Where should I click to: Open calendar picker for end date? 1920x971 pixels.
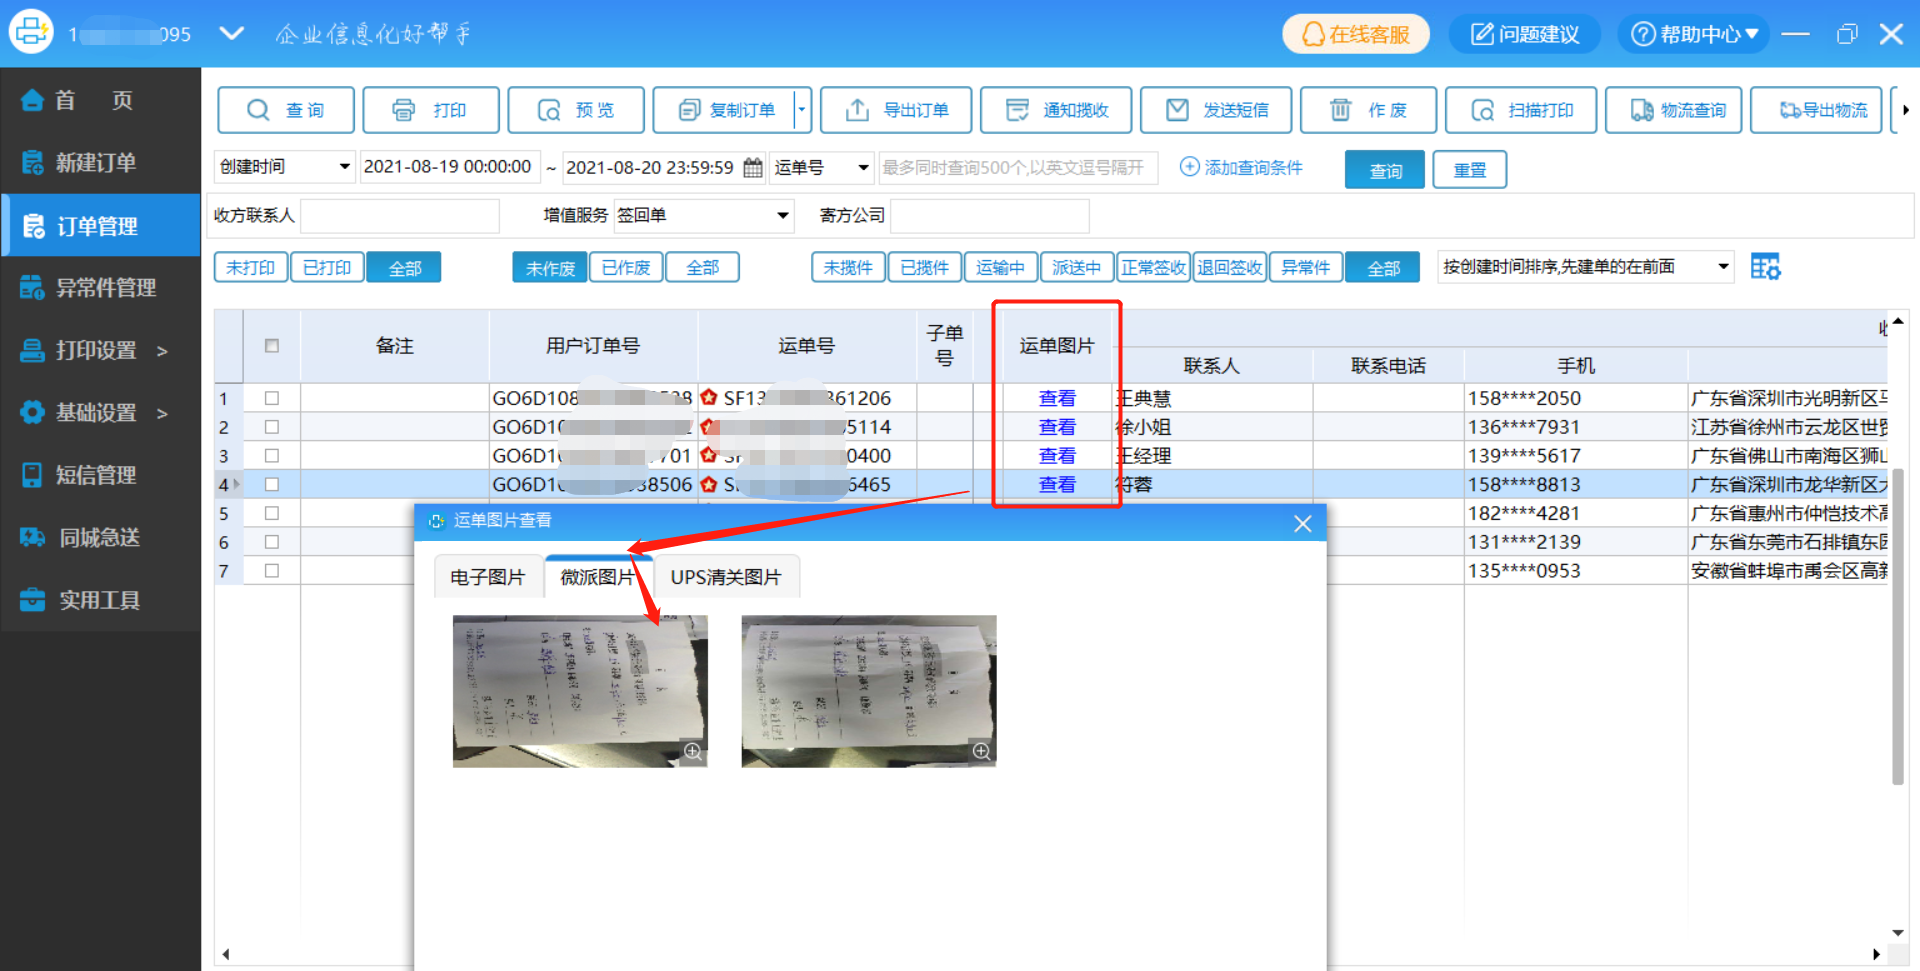coord(753,168)
